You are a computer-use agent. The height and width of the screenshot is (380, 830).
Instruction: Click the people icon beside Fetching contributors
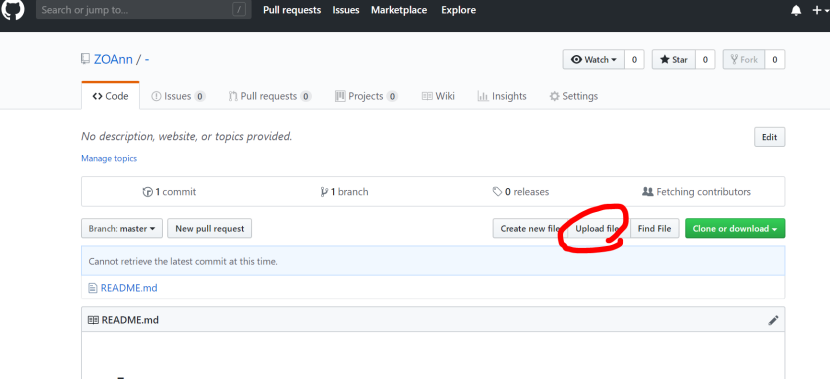(x=647, y=192)
